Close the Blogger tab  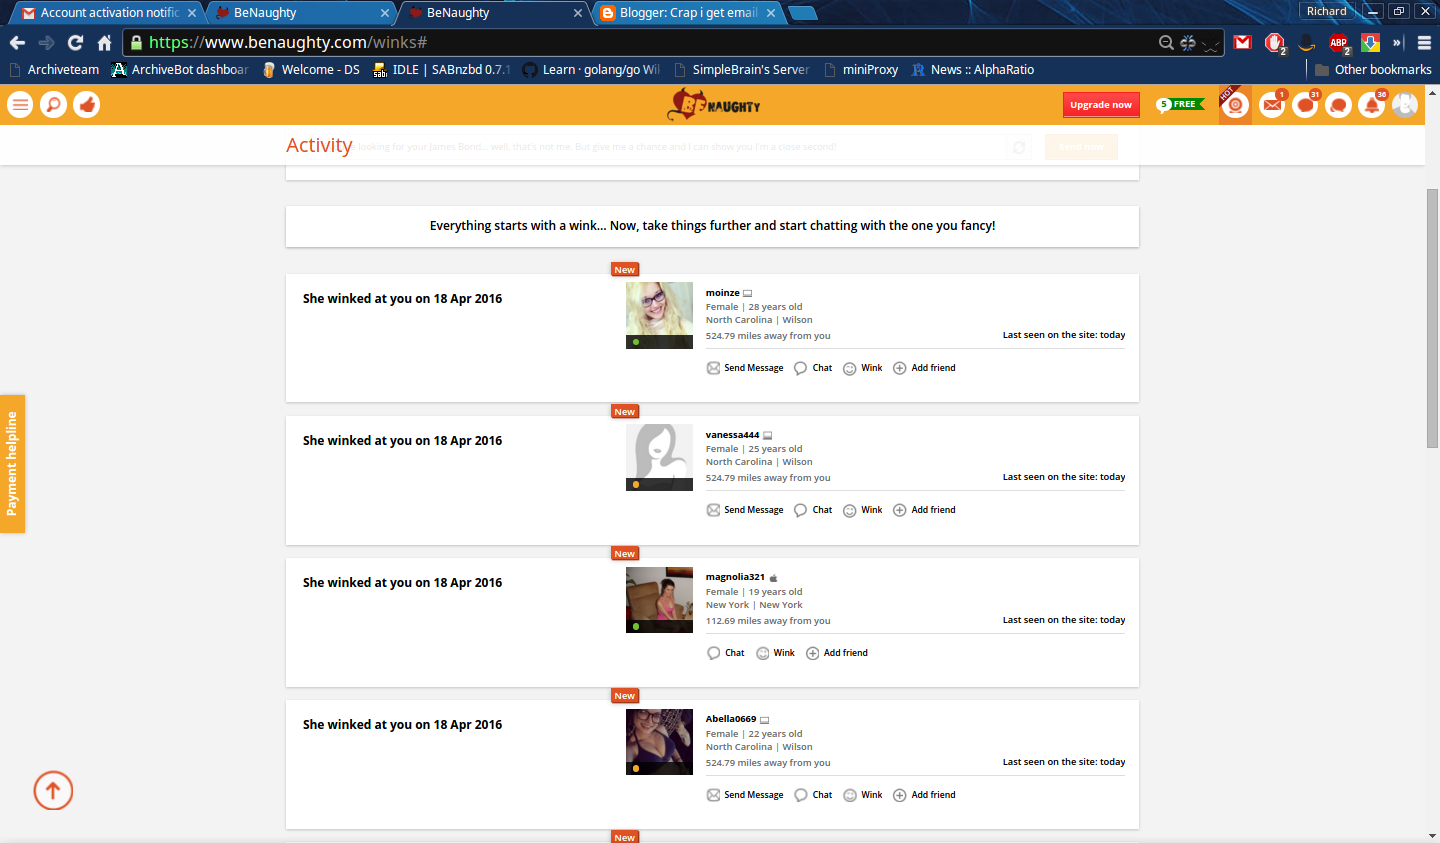point(771,13)
